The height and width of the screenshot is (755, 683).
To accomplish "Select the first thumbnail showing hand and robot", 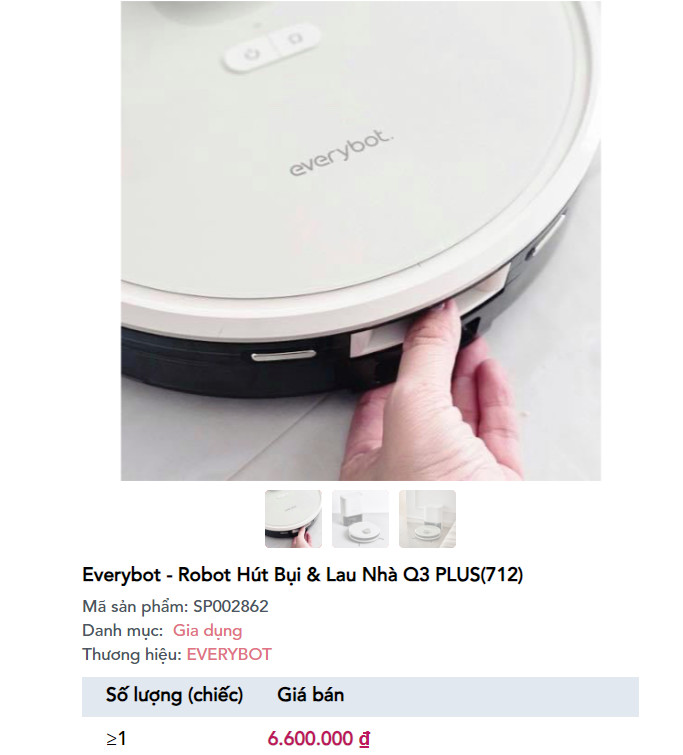I will coord(293,519).
